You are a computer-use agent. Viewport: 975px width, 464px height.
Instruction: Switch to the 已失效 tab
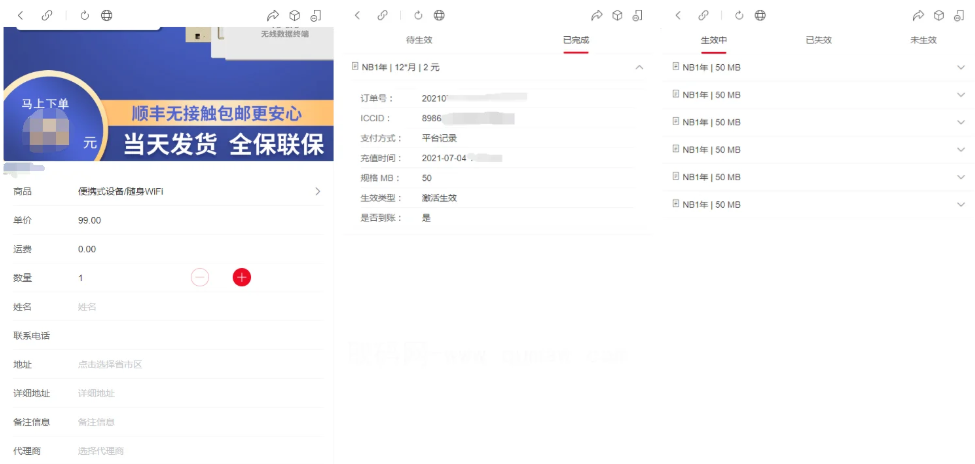pos(819,40)
